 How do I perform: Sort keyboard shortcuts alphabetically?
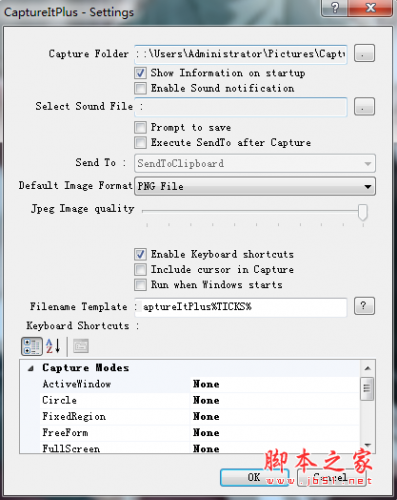(x=53, y=346)
